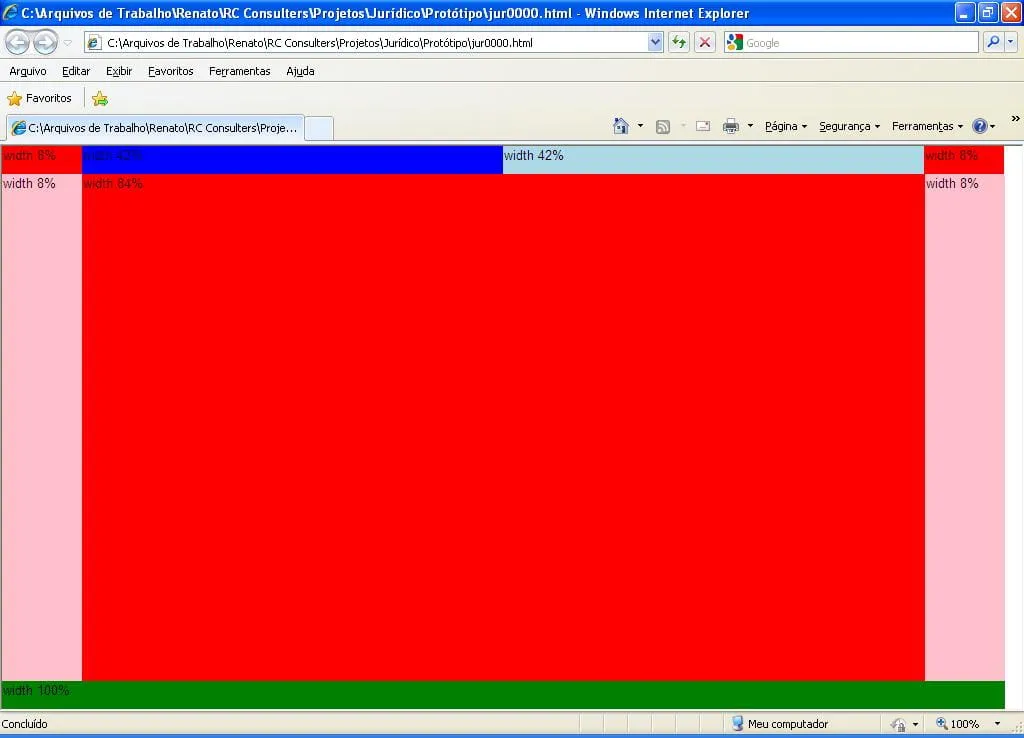Open the Segurança command bar menu
Viewport: 1024px width, 738px height.
click(x=849, y=127)
